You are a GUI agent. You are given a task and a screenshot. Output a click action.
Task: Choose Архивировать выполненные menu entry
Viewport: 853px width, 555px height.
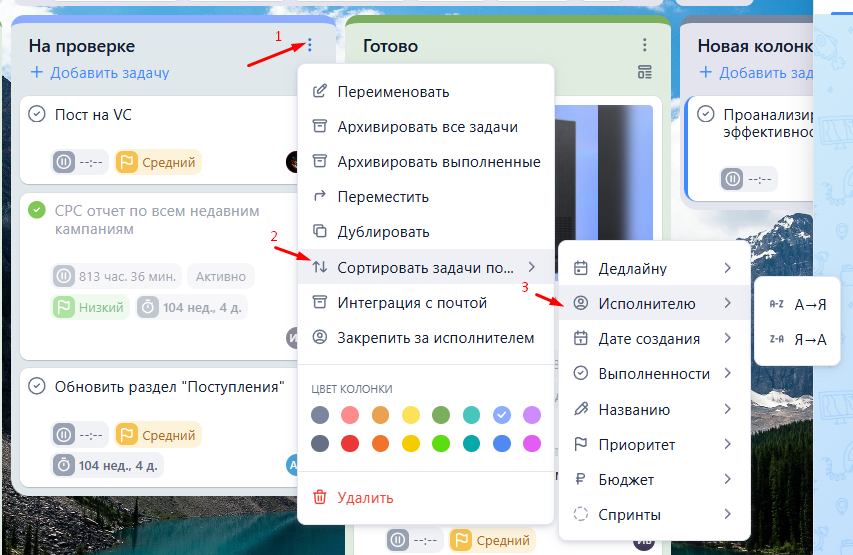tap(426, 162)
